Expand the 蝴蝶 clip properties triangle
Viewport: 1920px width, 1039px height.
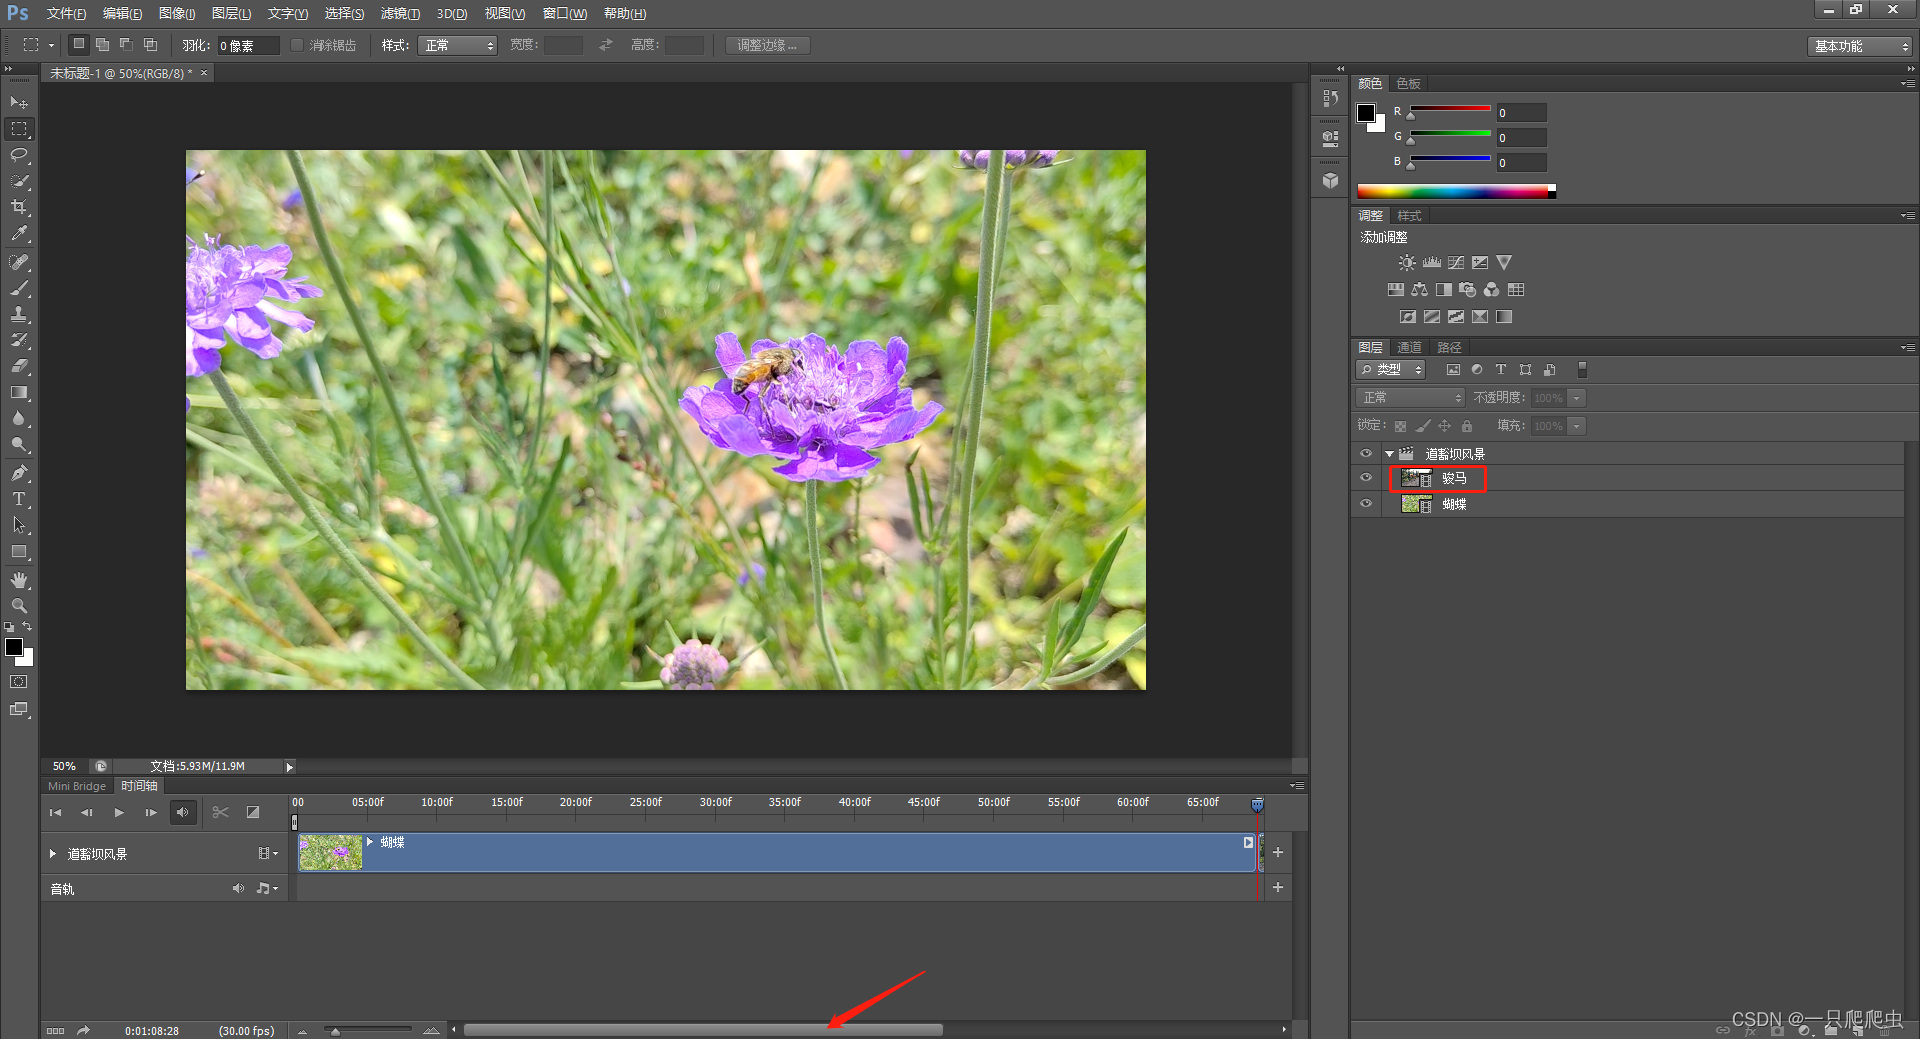pos(370,842)
